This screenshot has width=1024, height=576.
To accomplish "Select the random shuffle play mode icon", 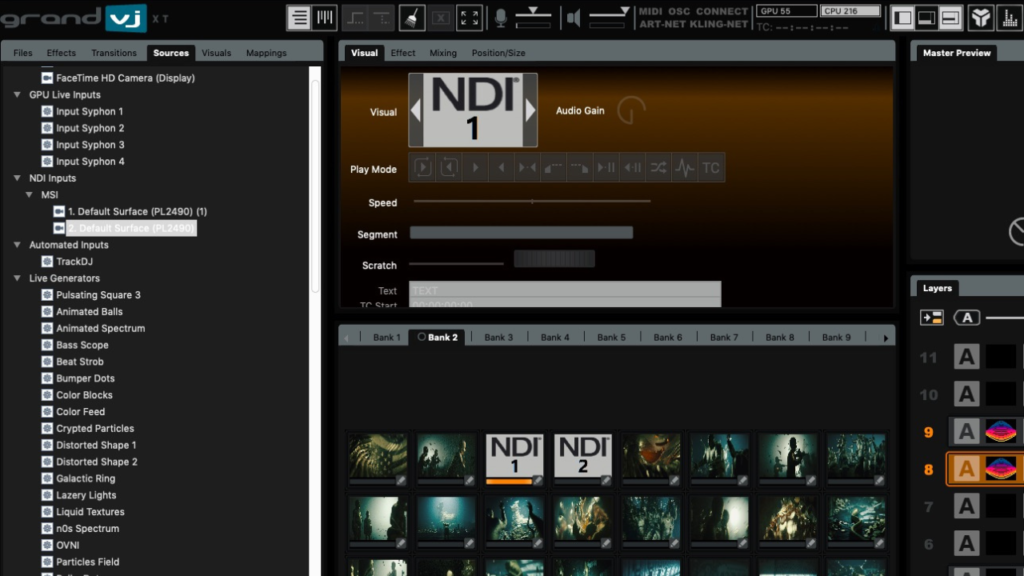I will [658, 168].
